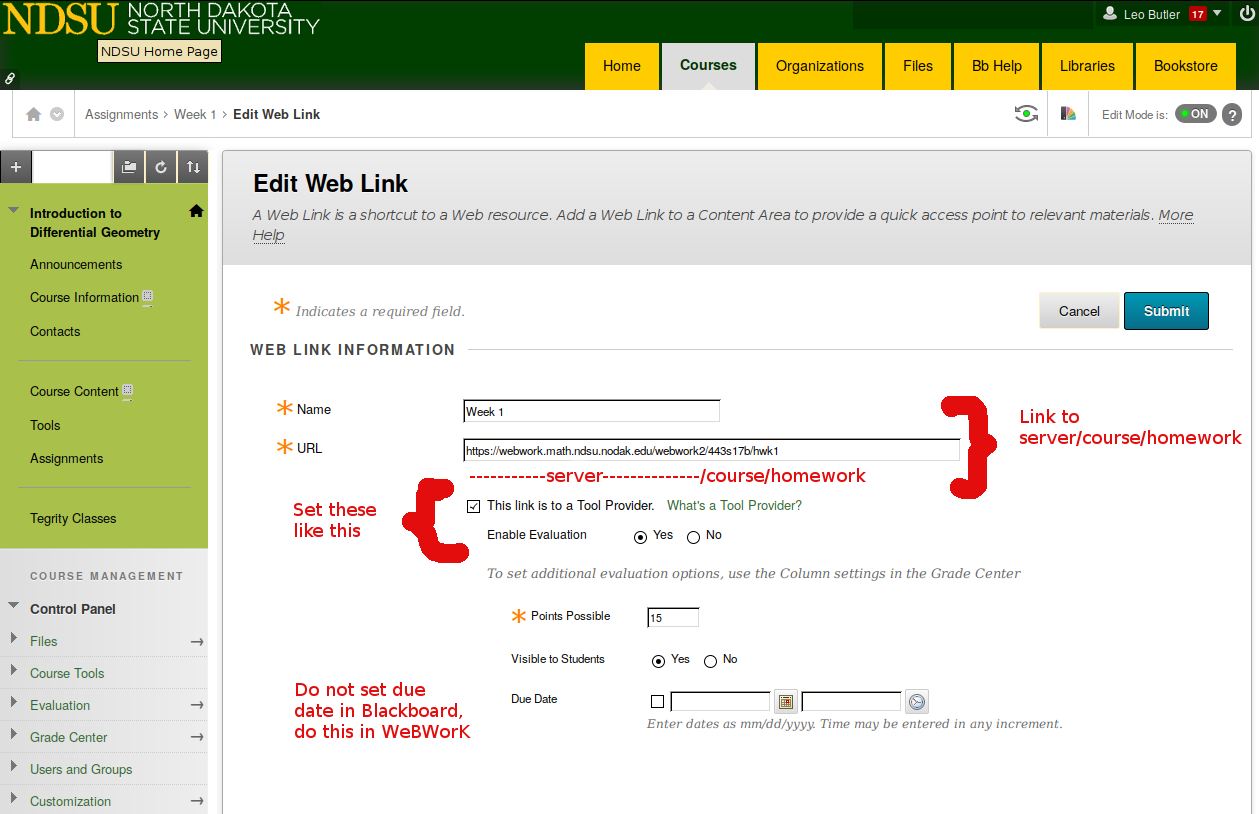The height and width of the screenshot is (814, 1259).
Task: Click the reorder menu items arrows icon
Action: pyautogui.click(x=193, y=168)
